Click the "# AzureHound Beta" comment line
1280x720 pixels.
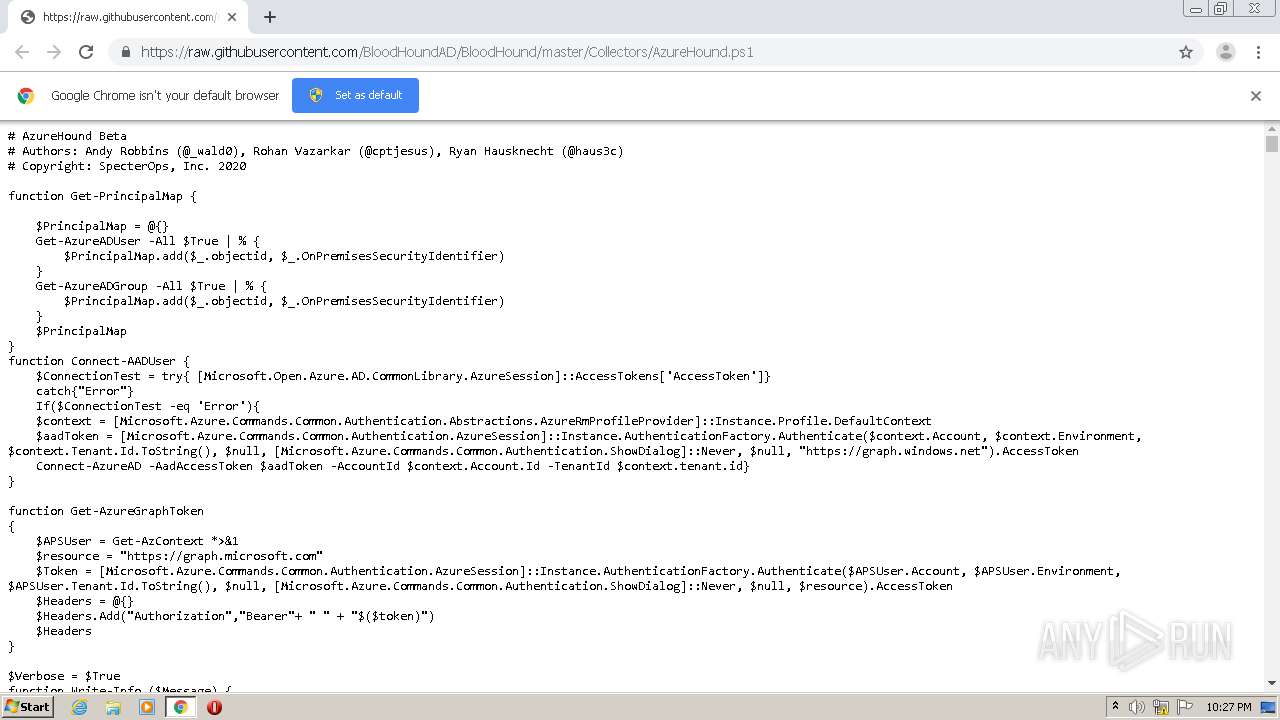point(67,136)
